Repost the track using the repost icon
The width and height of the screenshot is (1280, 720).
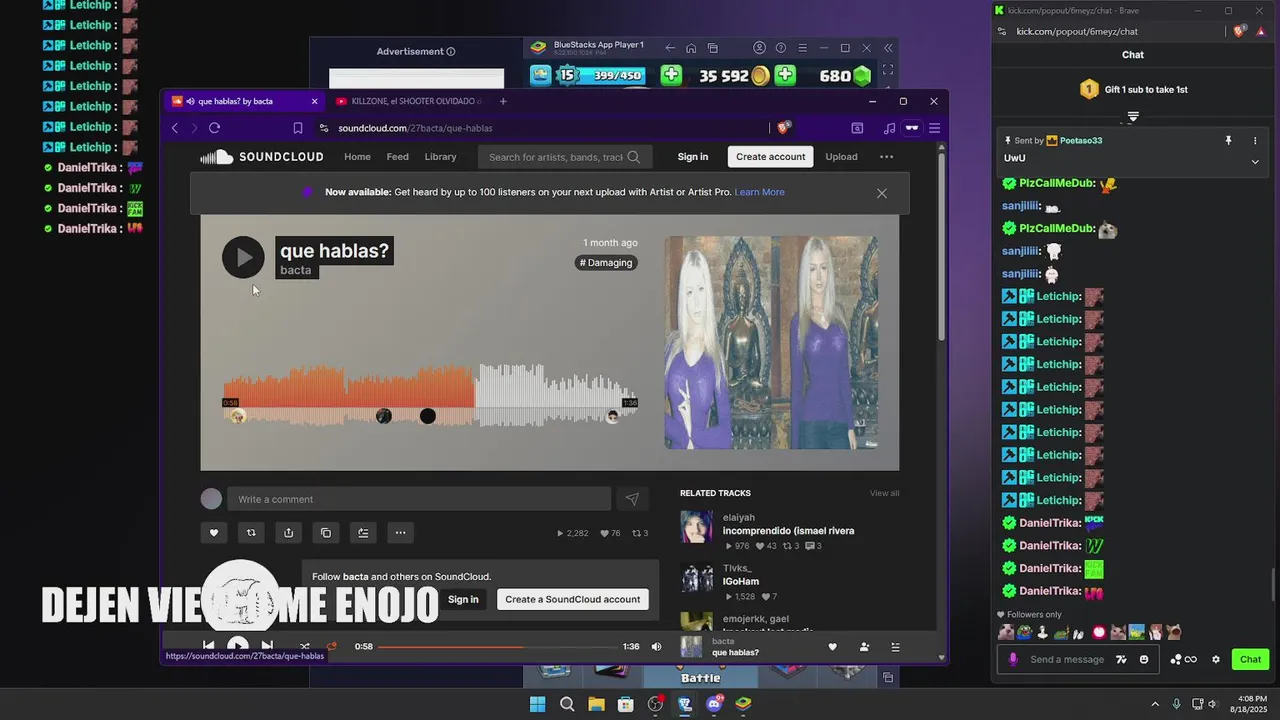tap(251, 533)
